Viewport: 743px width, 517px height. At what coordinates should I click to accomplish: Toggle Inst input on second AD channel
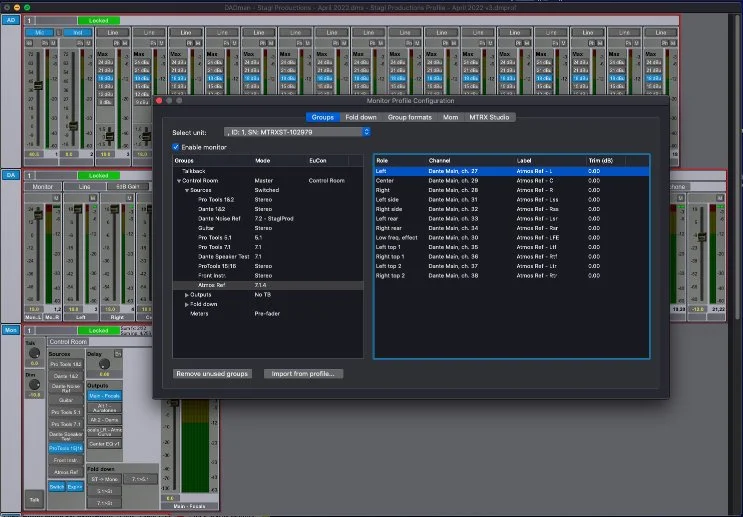(78, 32)
